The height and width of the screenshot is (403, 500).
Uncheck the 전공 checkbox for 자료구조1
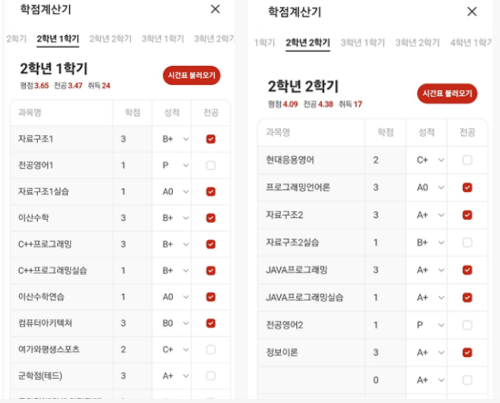pos(211,139)
